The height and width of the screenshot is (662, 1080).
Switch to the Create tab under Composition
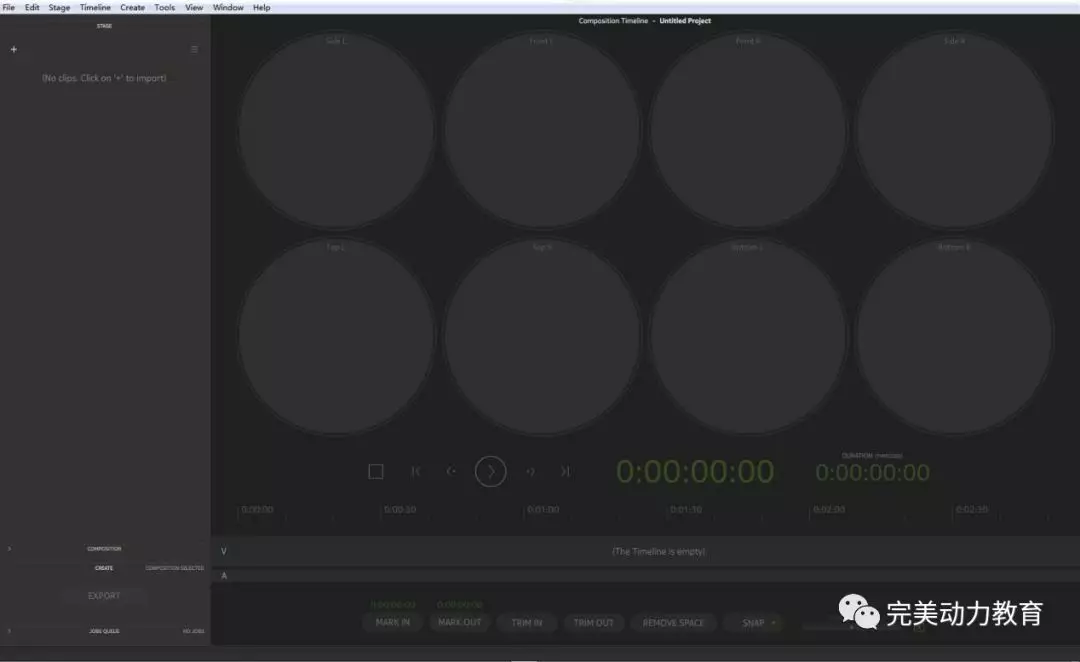(104, 568)
